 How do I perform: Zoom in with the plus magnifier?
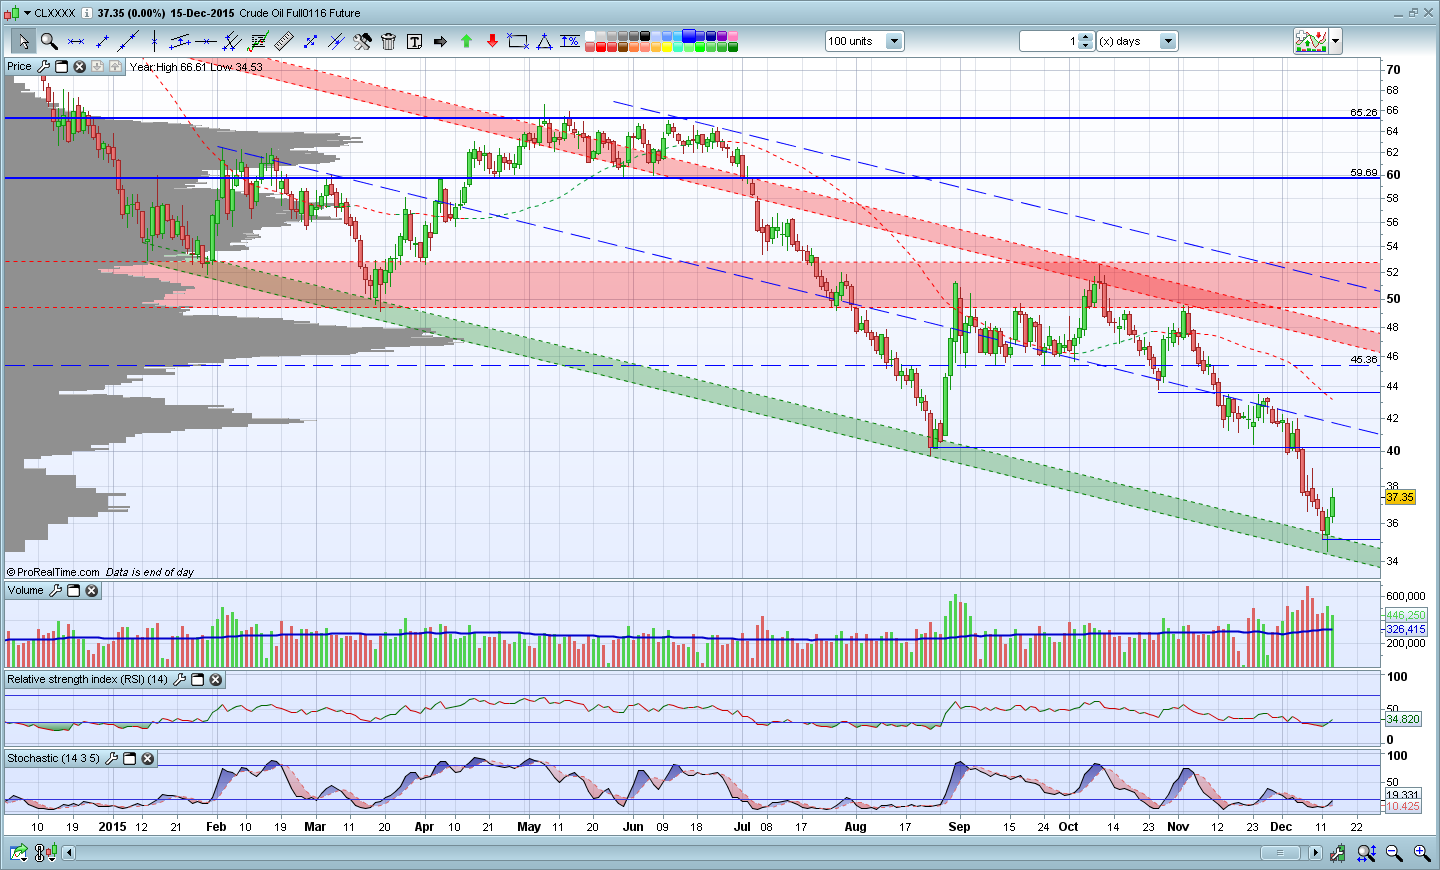click(1421, 853)
